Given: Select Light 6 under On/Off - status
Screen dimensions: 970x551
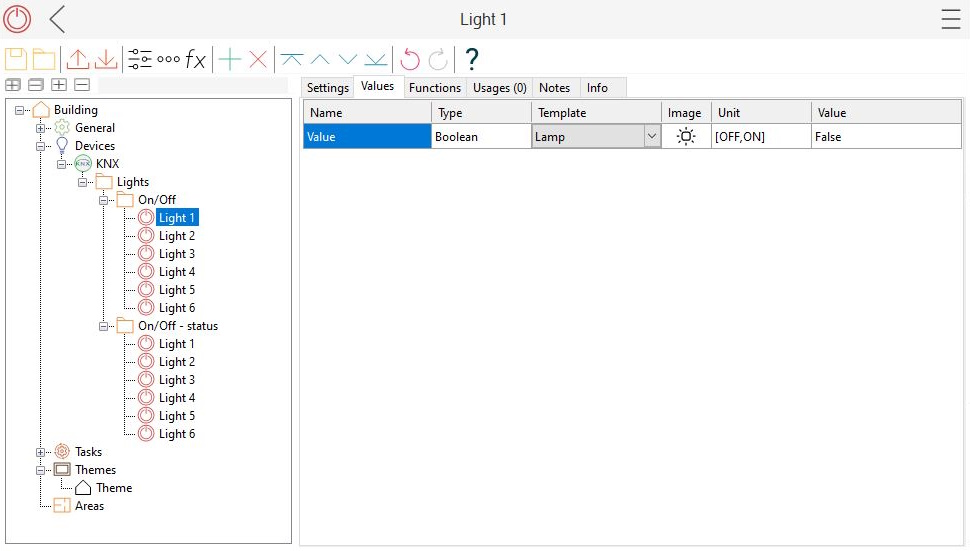Looking at the screenshot, I should pyautogui.click(x=177, y=434).
